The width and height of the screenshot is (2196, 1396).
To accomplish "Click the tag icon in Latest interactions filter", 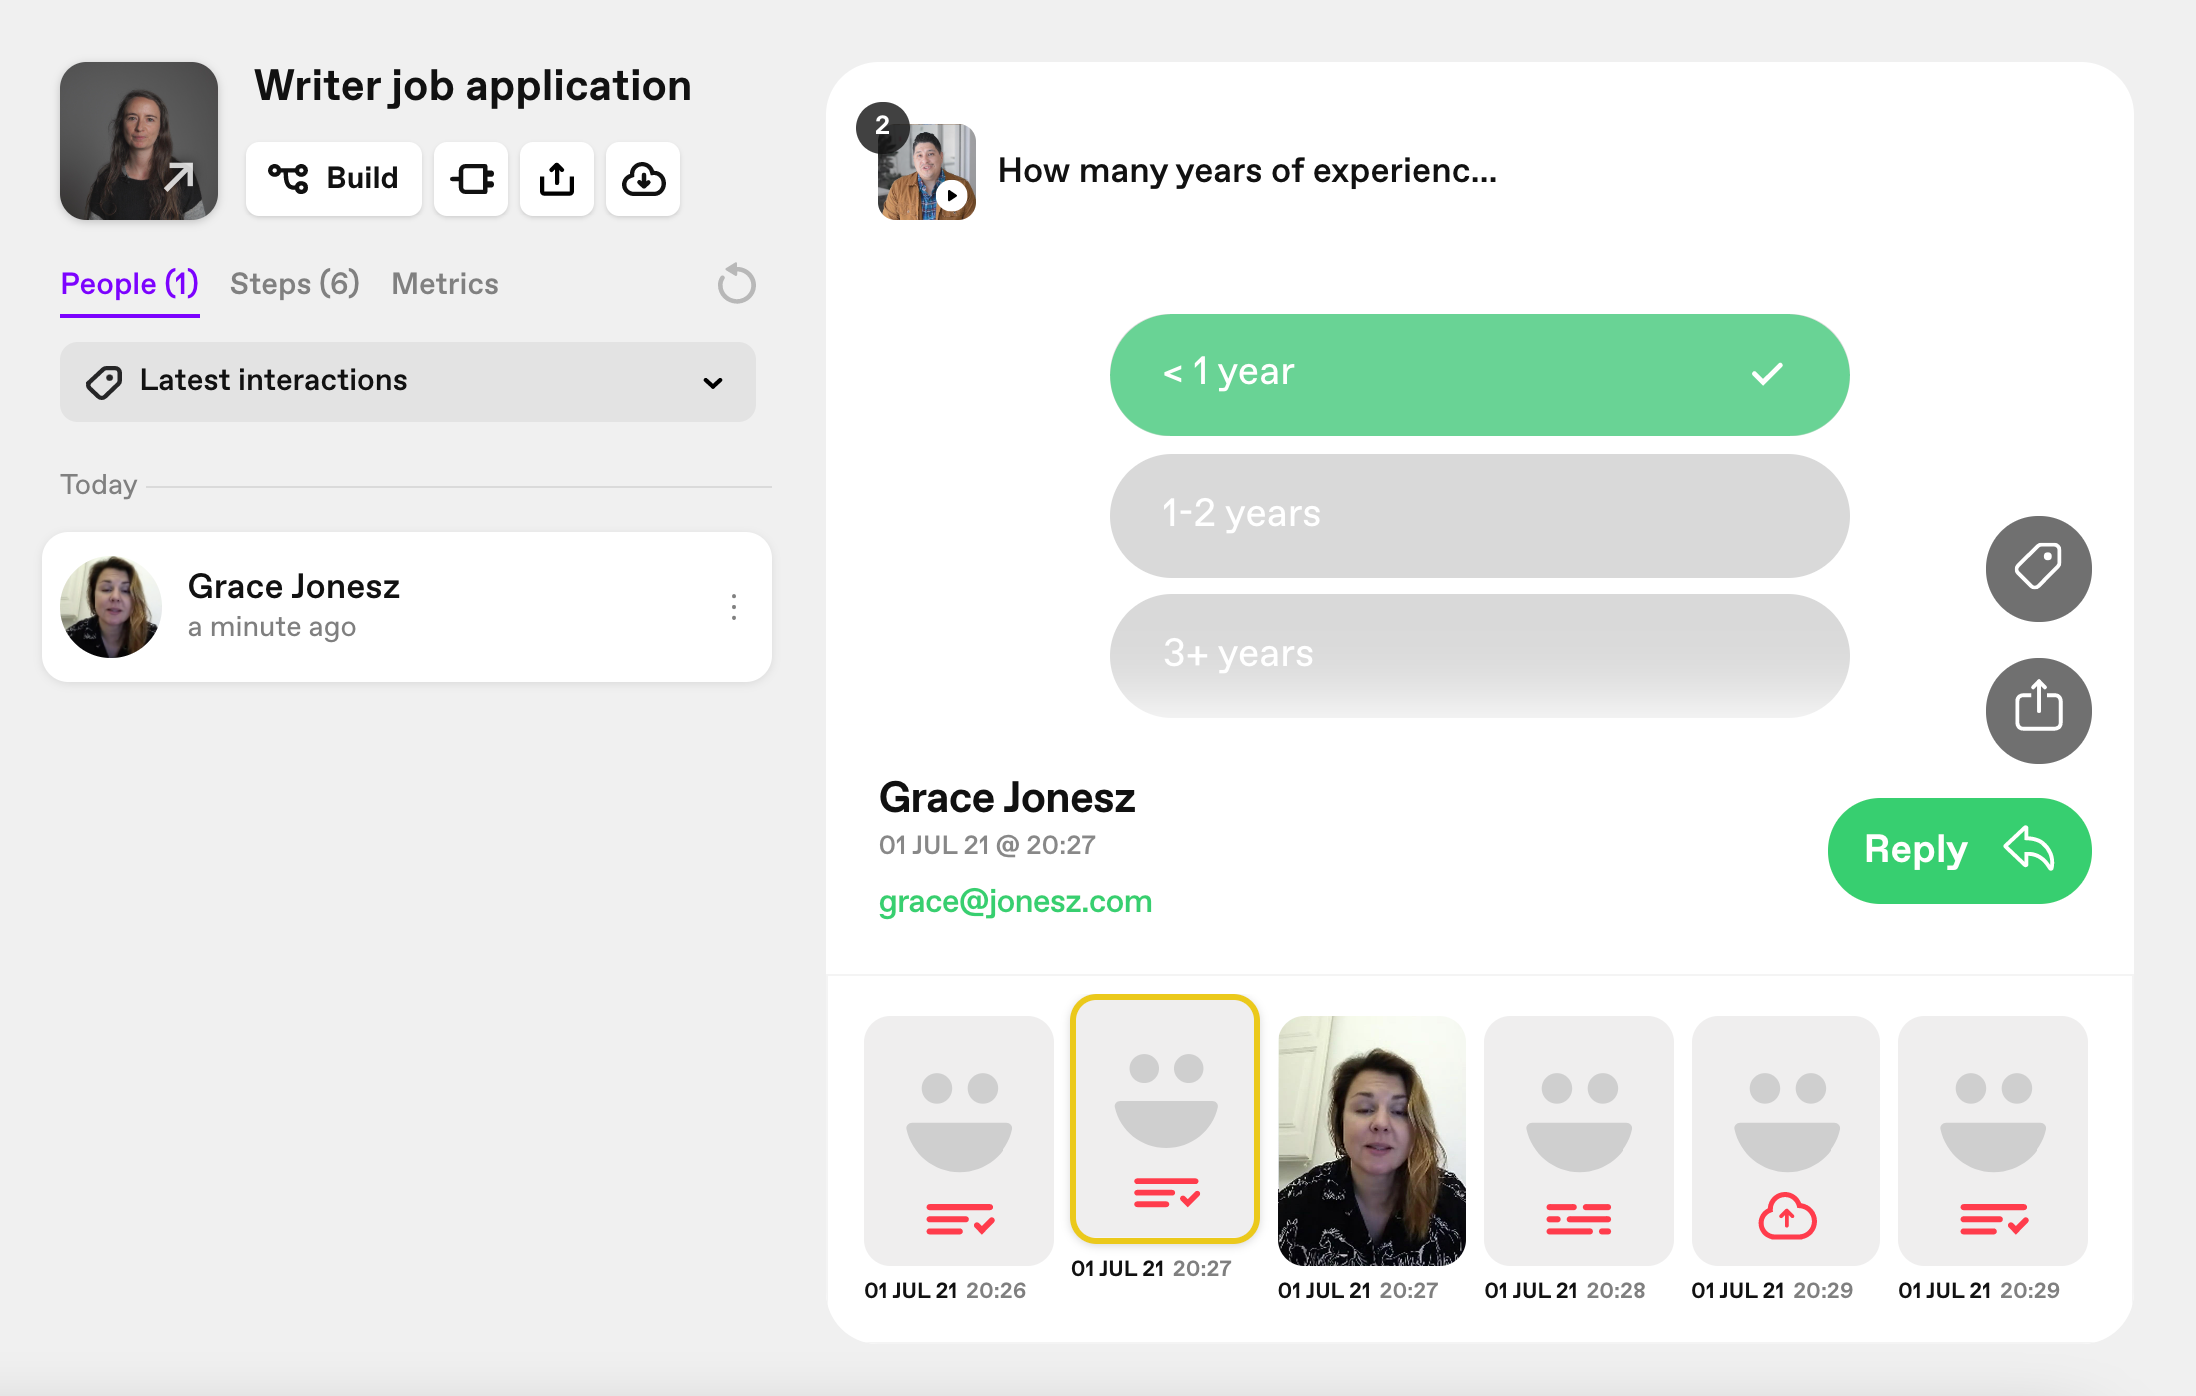I will click(104, 382).
